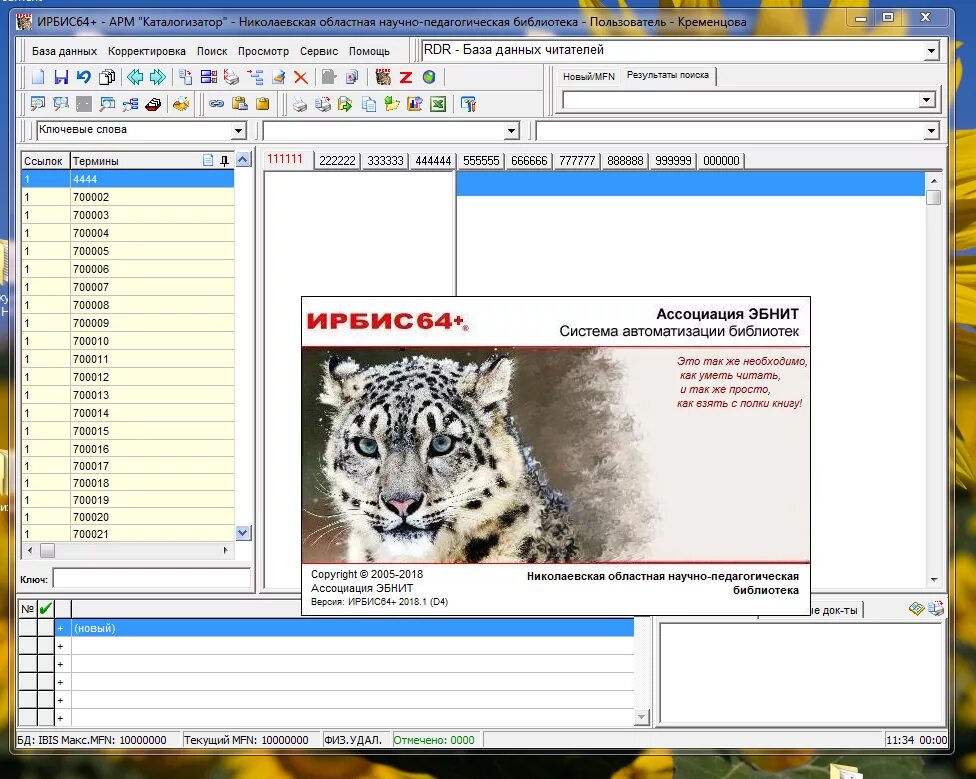
Task: Switch to the 000000 tab
Action: click(721, 161)
